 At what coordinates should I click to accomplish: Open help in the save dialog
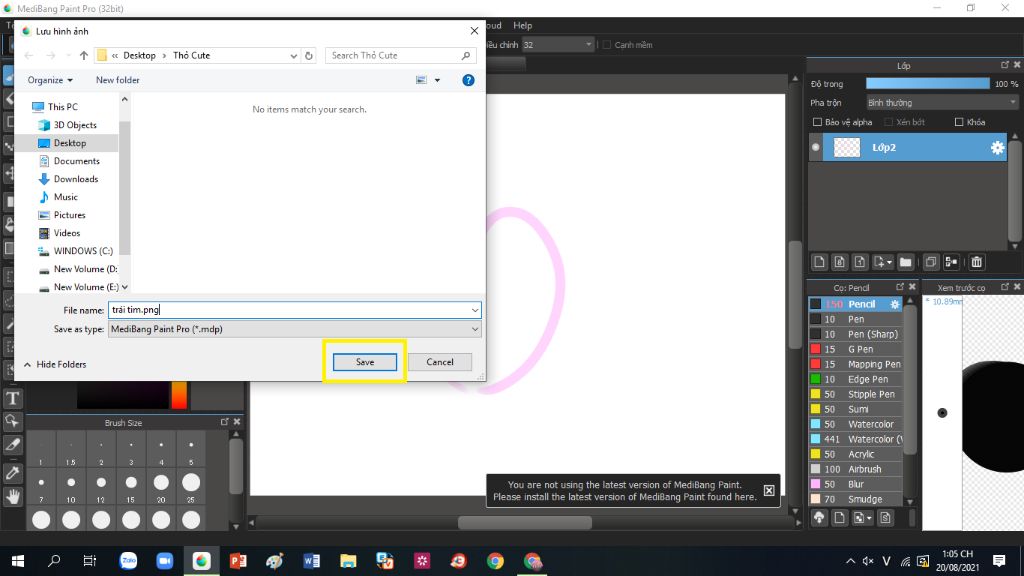(468, 80)
